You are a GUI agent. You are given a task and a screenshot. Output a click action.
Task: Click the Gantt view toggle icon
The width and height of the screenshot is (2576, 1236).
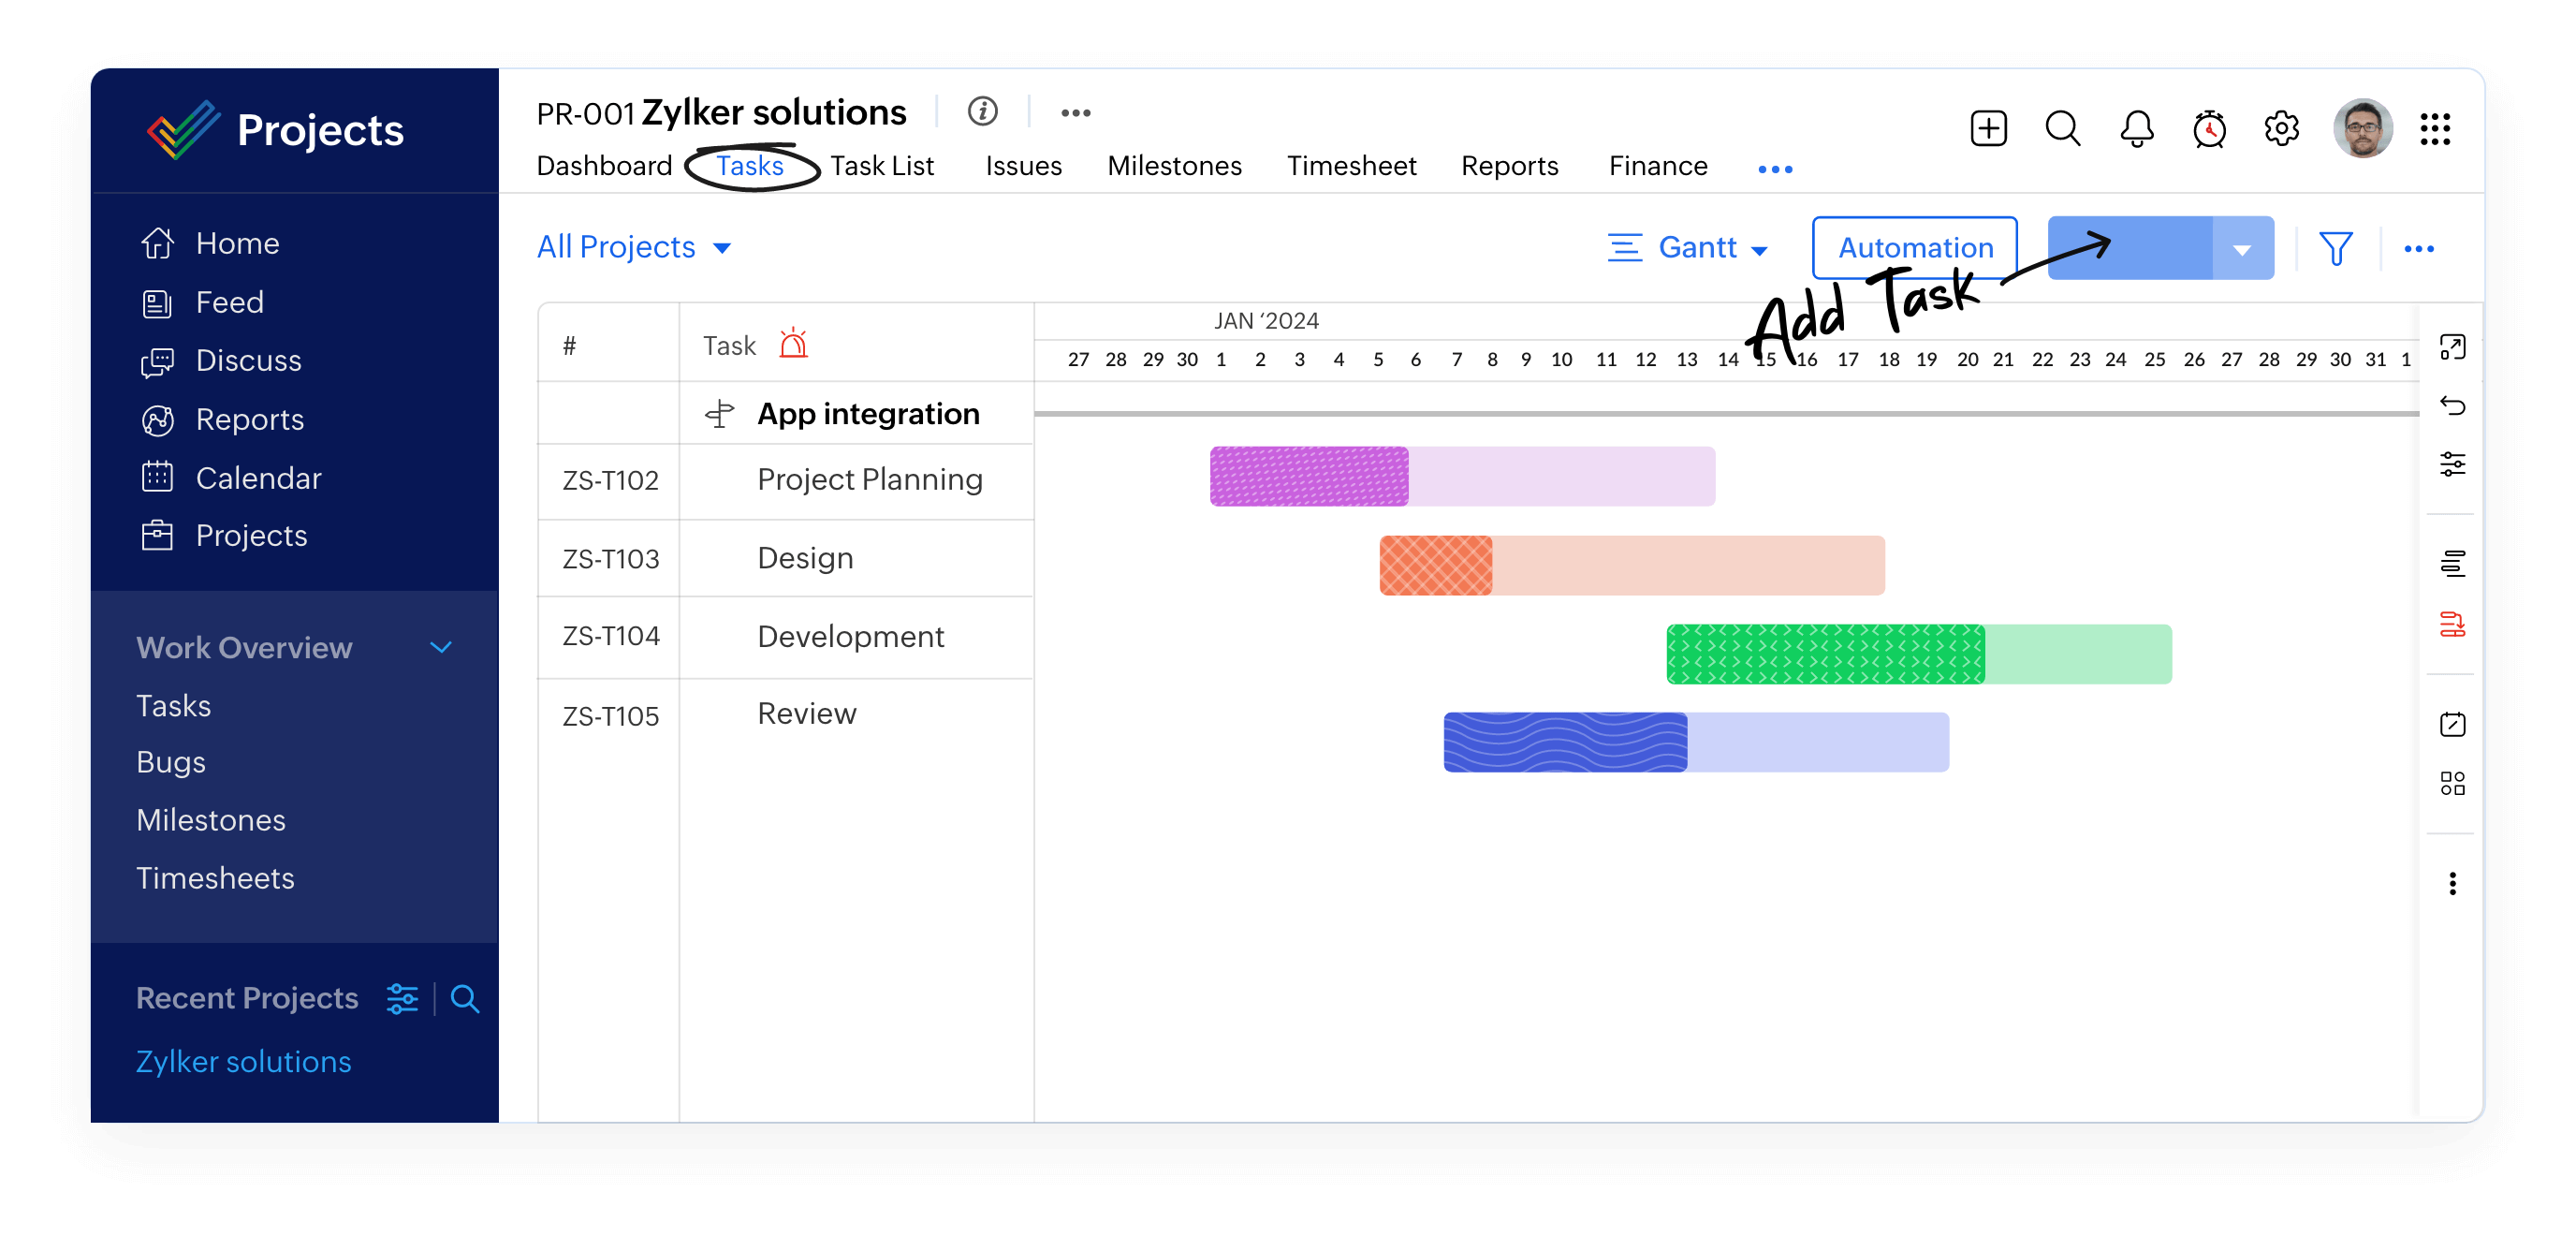pos(1623,246)
